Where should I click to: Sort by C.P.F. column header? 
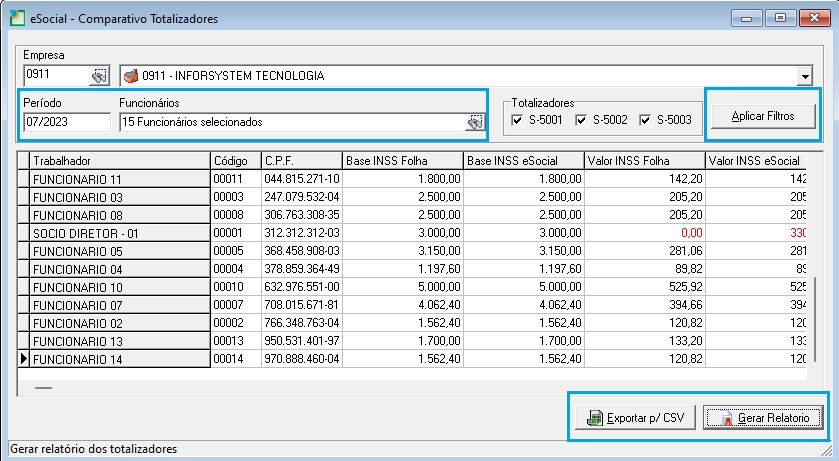click(302, 160)
